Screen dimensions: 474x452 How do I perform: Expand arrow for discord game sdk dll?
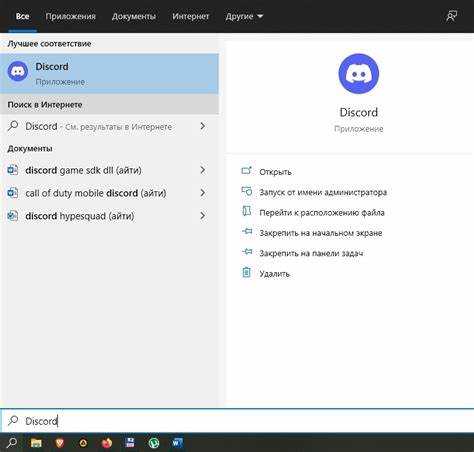pyautogui.click(x=202, y=170)
